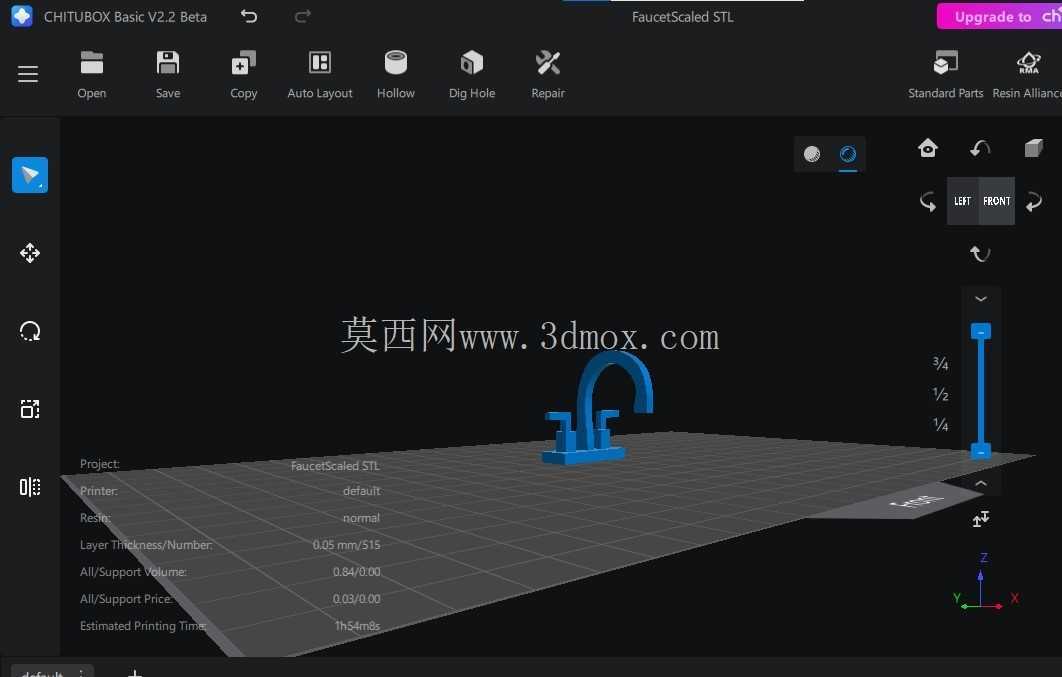The height and width of the screenshot is (677, 1062).
Task: Rotate view downward with curved arrow below cube
Action: (x=980, y=254)
